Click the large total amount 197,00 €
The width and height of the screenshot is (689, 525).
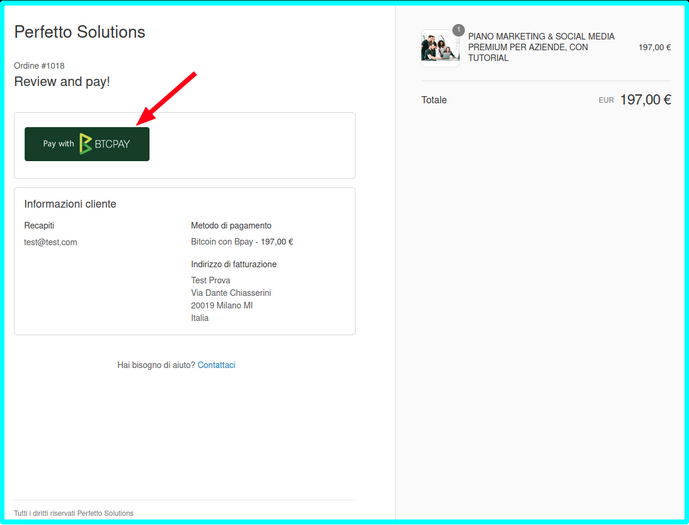(x=645, y=100)
